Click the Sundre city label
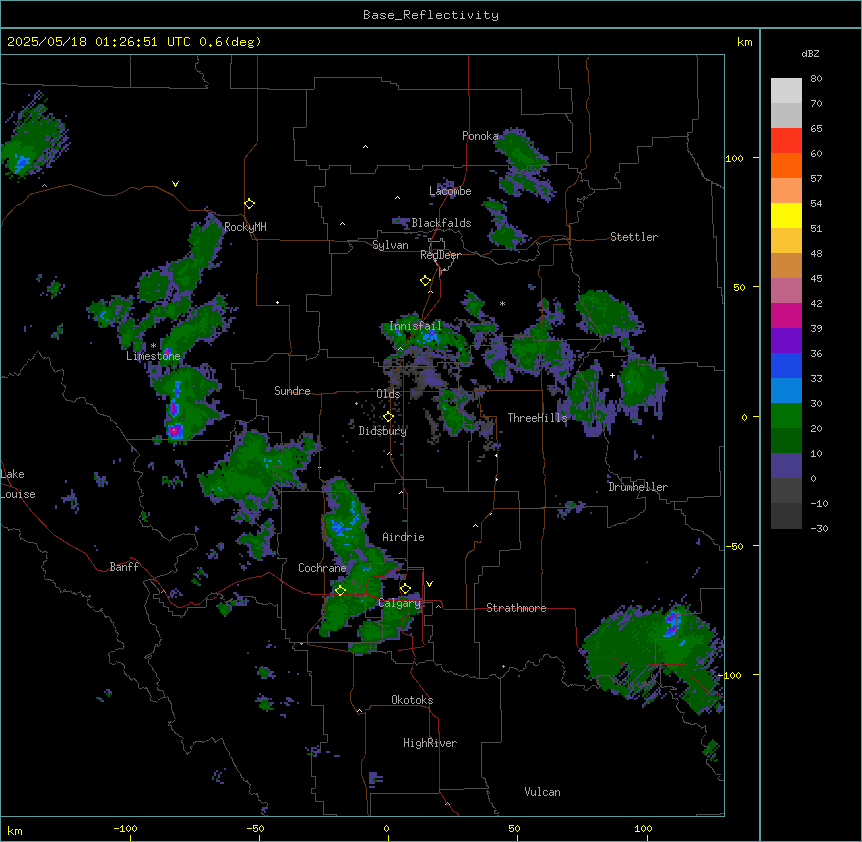This screenshot has width=862, height=842. point(292,391)
